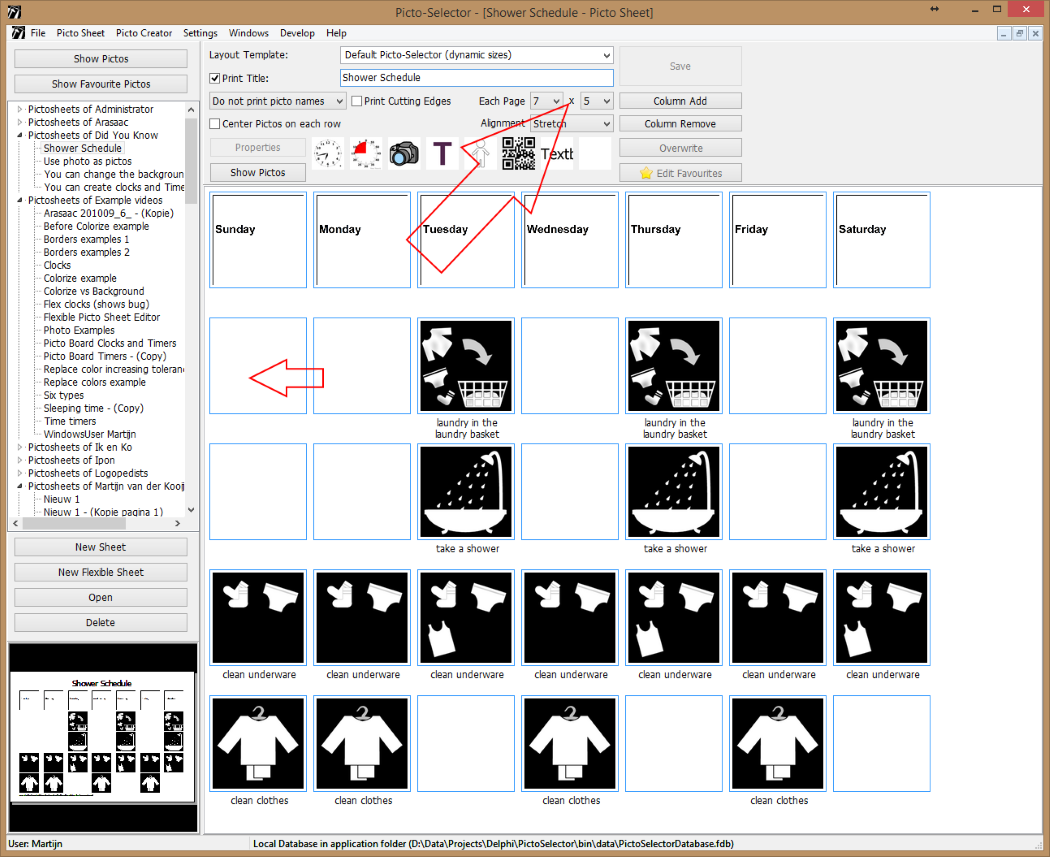Uncheck the Print Title checkbox
This screenshot has height=857, width=1050.
pyautogui.click(x=215, y=78)
